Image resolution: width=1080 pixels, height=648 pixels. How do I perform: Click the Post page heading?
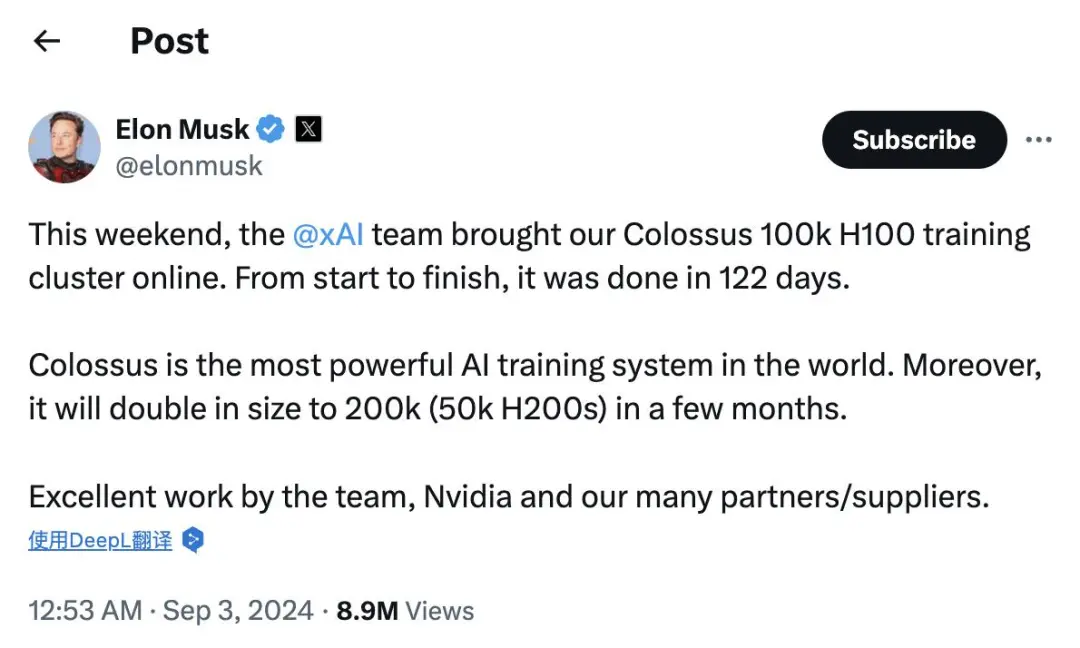tap(169, 41)
